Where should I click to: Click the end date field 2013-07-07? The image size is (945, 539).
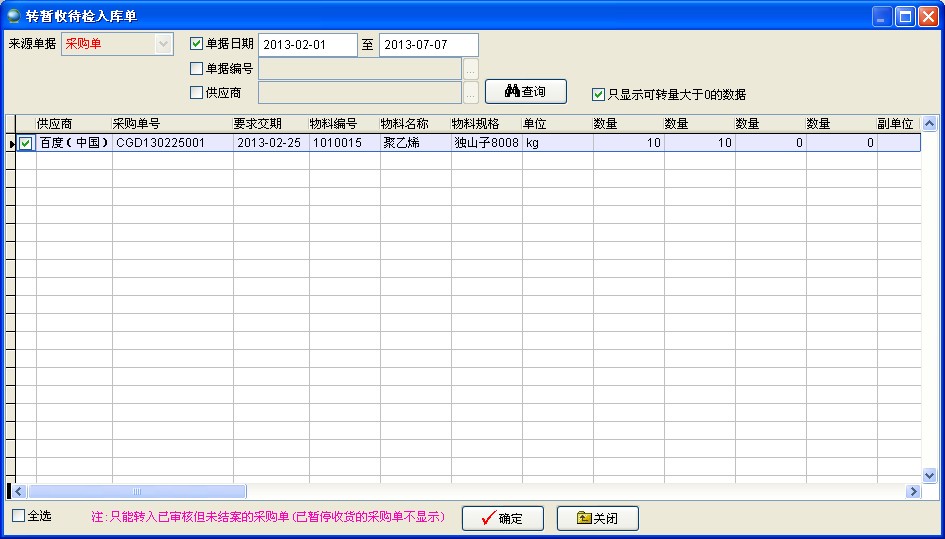[x=428, y=45]
